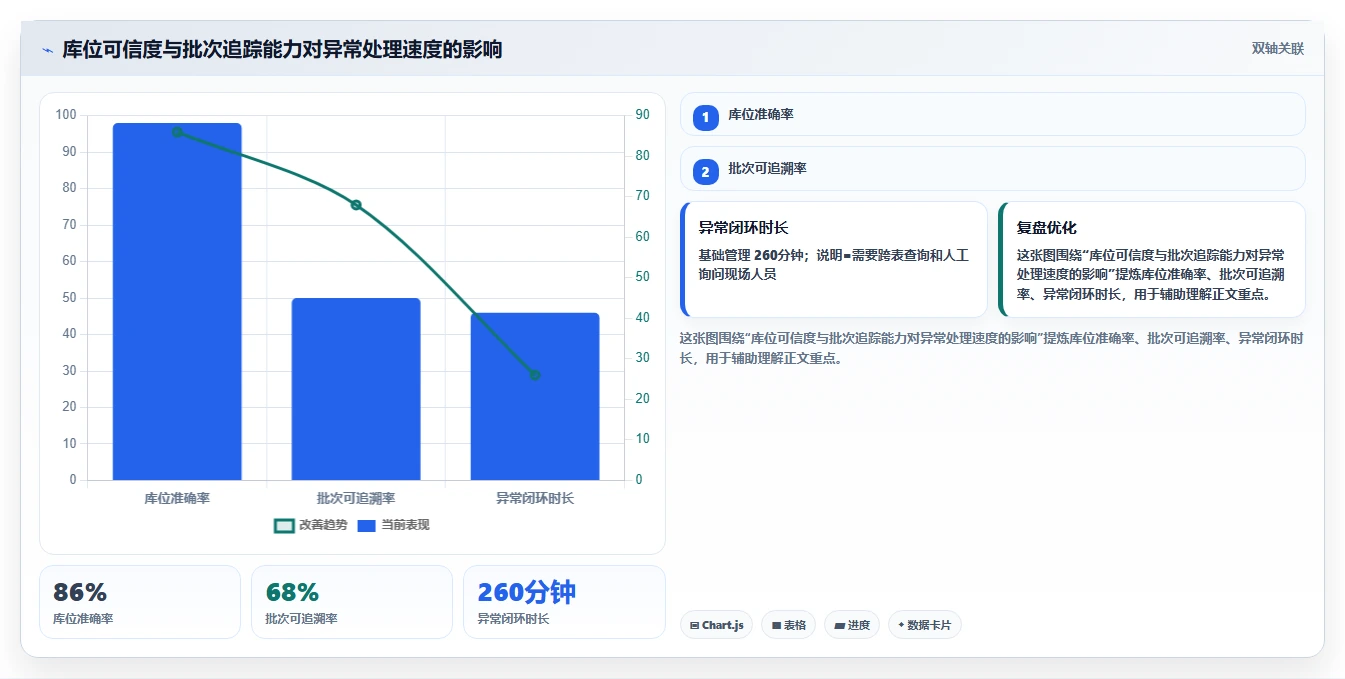The image size is (1345, 679).
Task: Click the right axis value 90
Action: click(x=642, y=115)
